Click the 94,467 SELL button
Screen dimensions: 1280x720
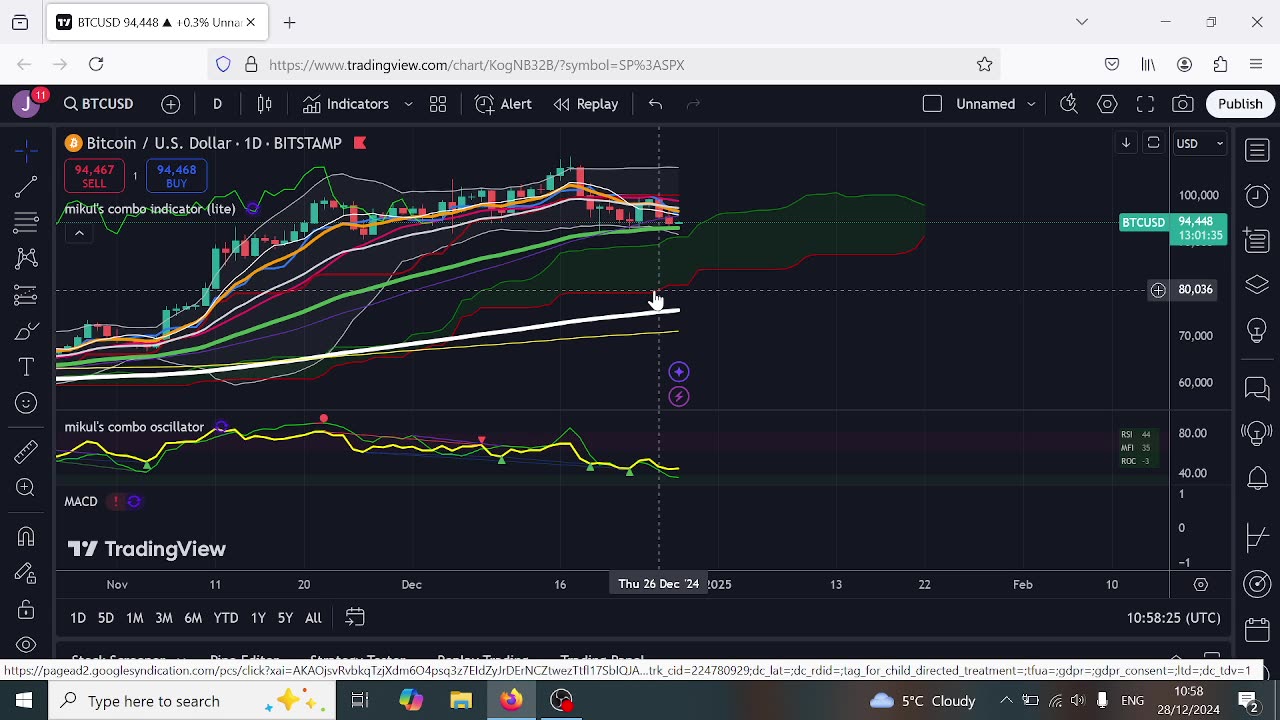[94, 177]
